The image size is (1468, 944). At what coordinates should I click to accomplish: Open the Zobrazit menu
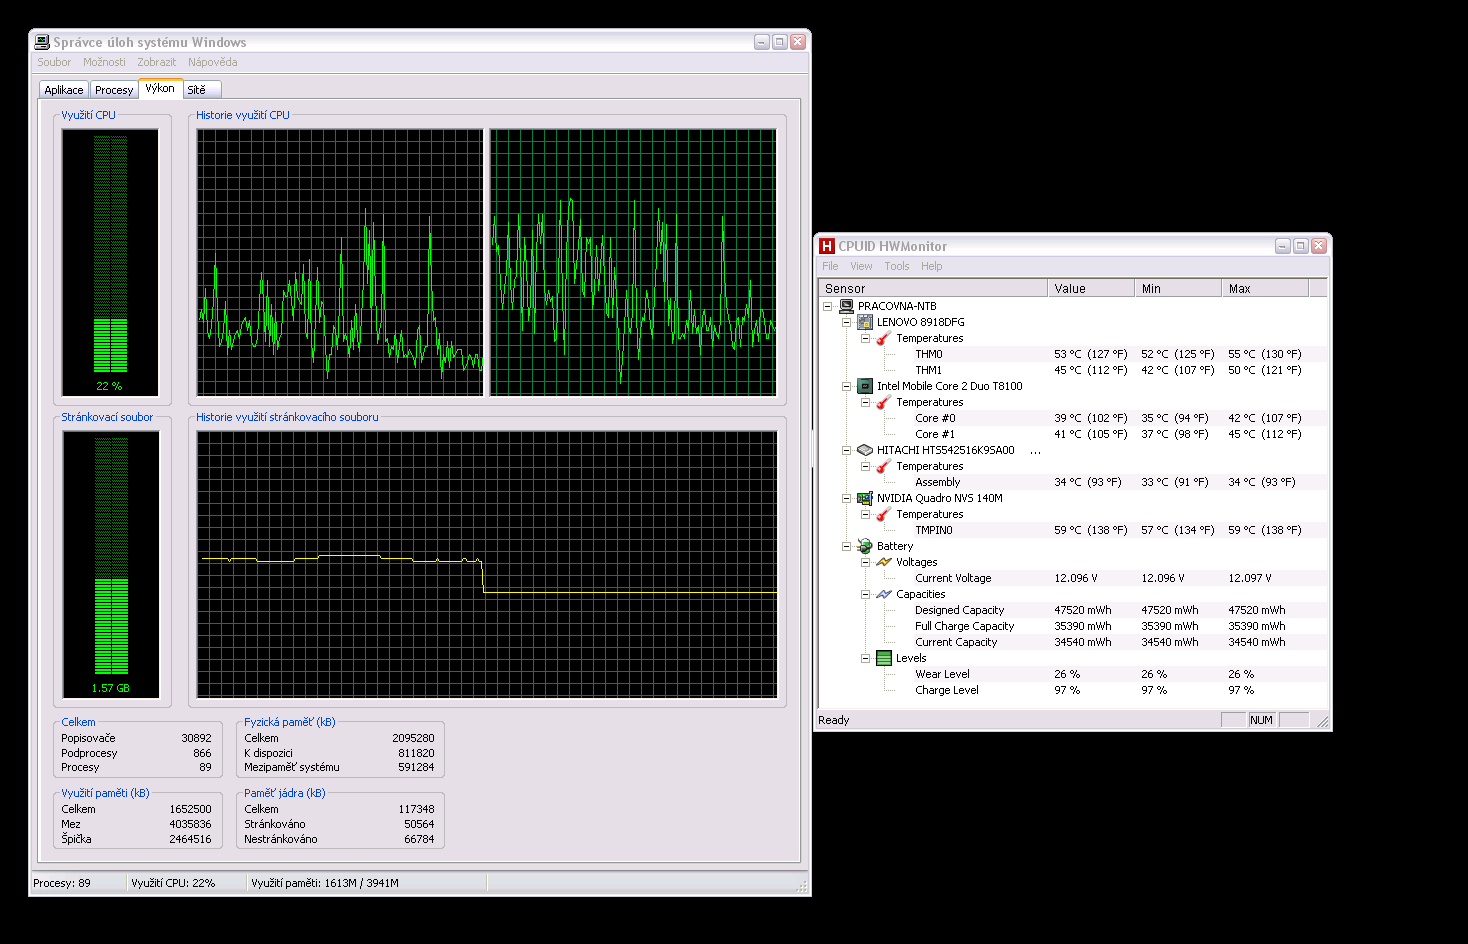click(156, 62)
